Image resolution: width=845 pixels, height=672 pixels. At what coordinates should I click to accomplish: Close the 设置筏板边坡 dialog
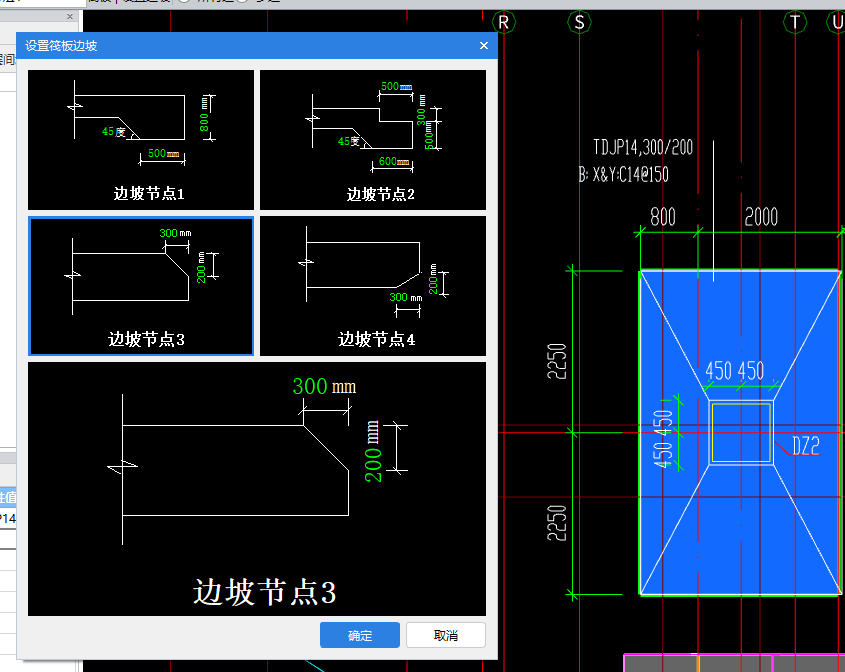point(484,46)
